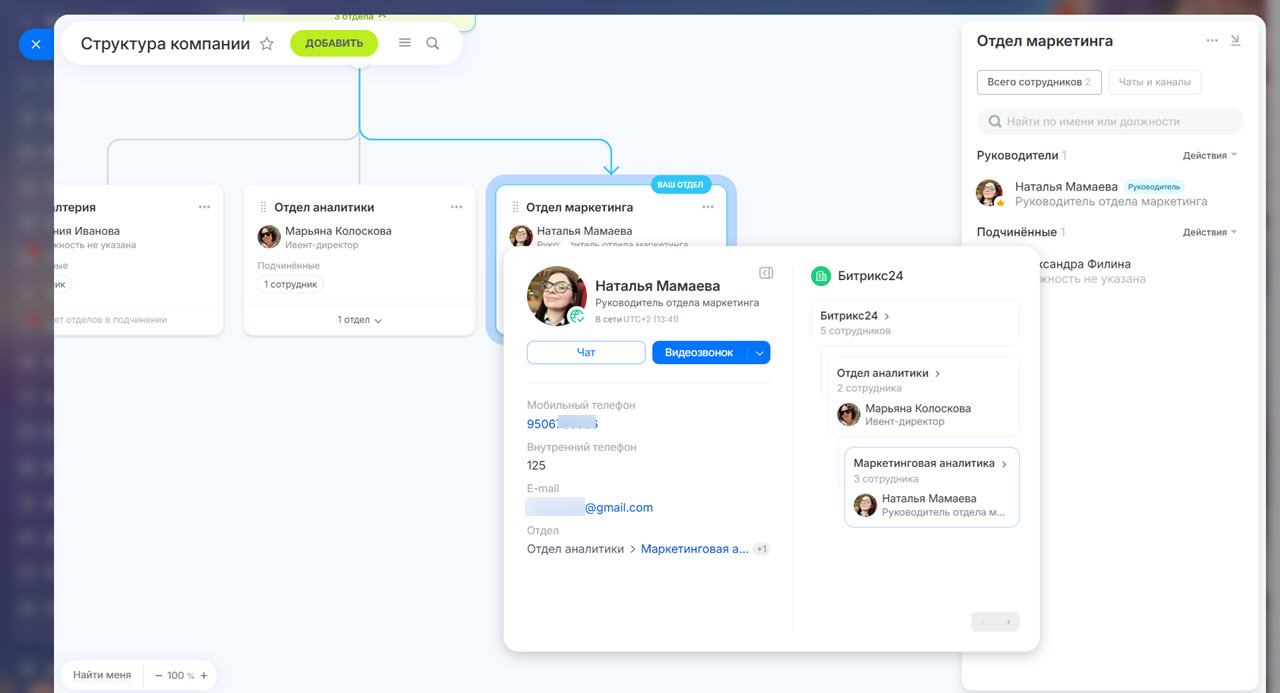
Task: Click zoom out minus button
Action: tap(159, 675)
